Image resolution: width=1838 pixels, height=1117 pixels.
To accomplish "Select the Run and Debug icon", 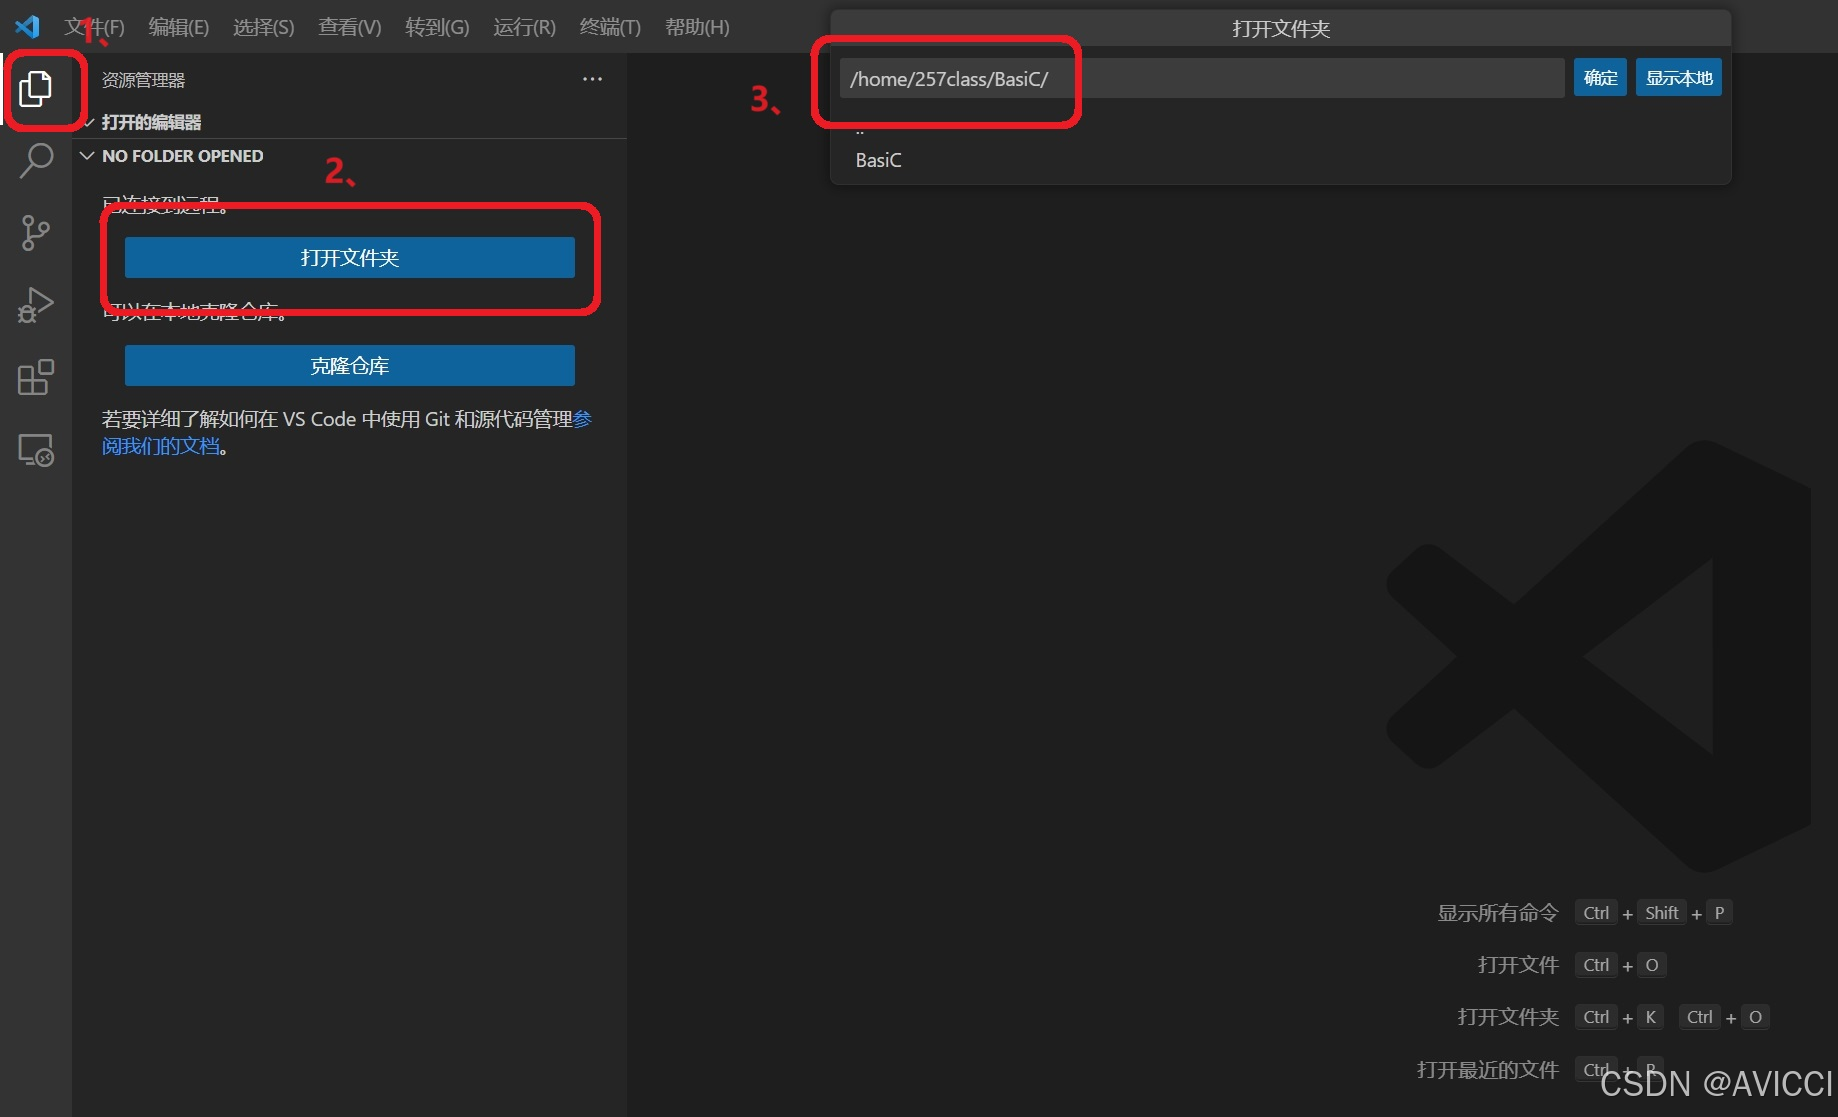I will [37, 304].
